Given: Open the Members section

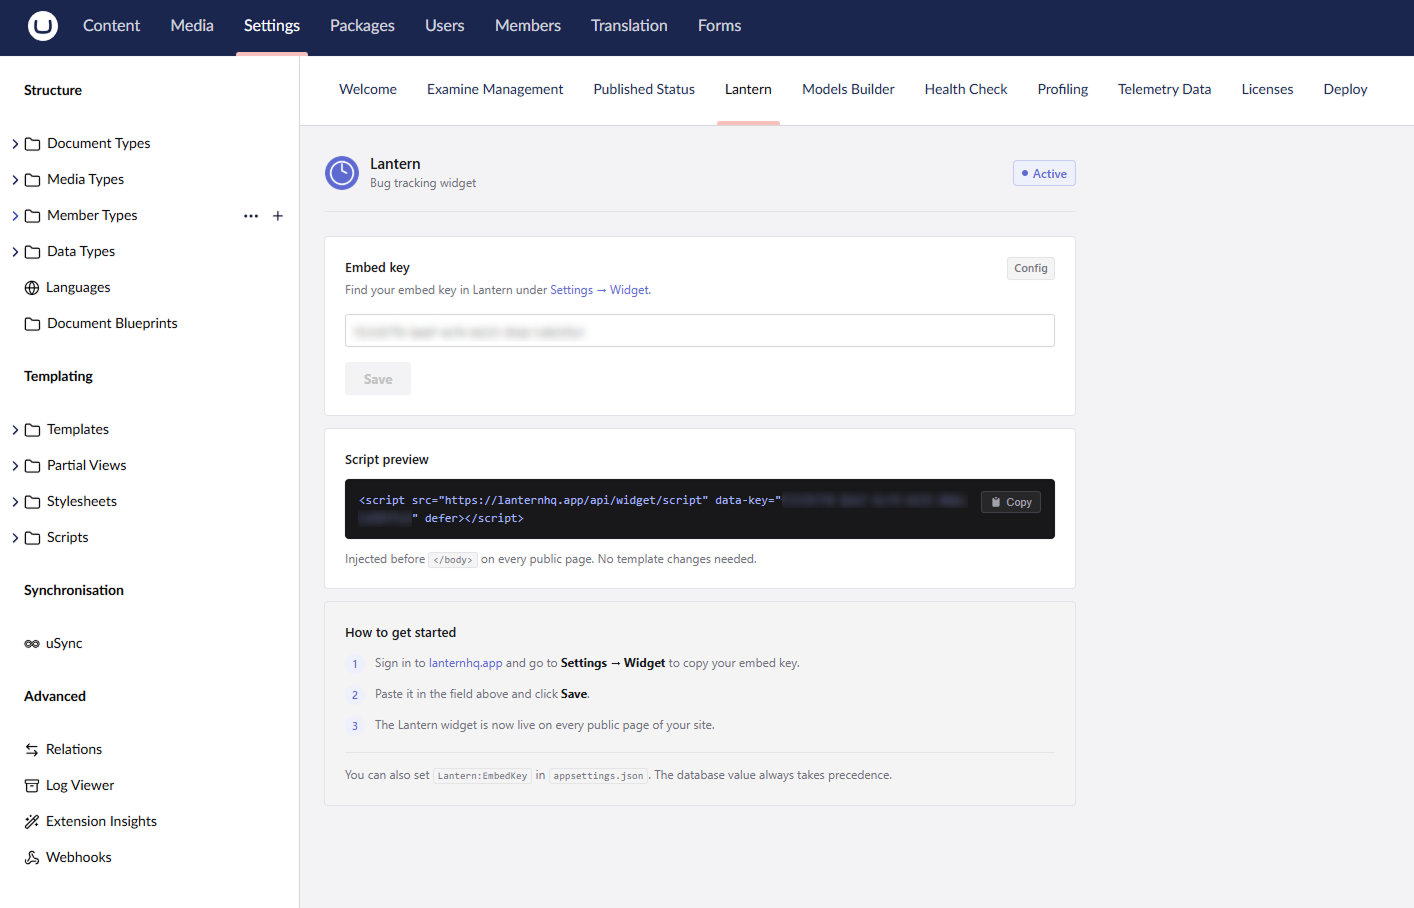Looking at the screenshot, I should click(528, 26).
